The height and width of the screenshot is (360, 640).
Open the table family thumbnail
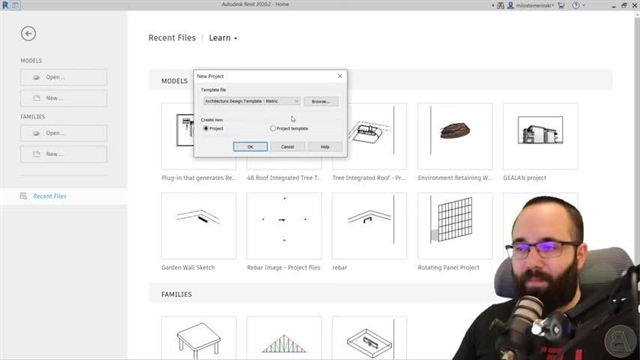[x=199, y=338]
